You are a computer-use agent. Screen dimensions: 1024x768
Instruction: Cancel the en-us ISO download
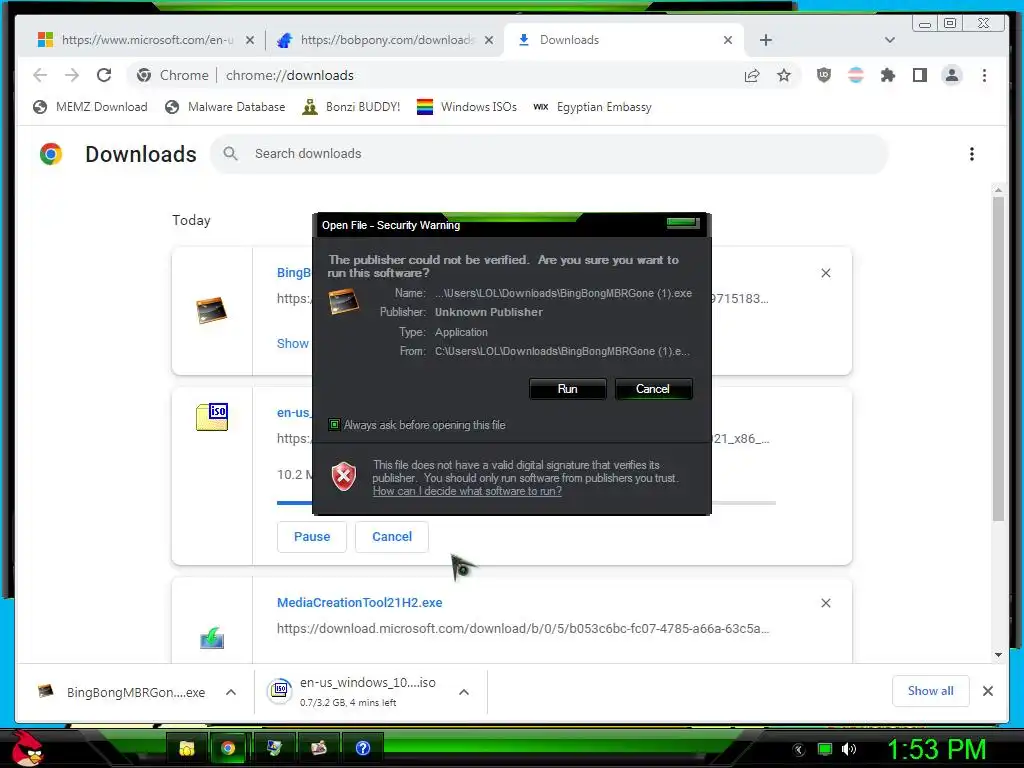tap(392, 537)
